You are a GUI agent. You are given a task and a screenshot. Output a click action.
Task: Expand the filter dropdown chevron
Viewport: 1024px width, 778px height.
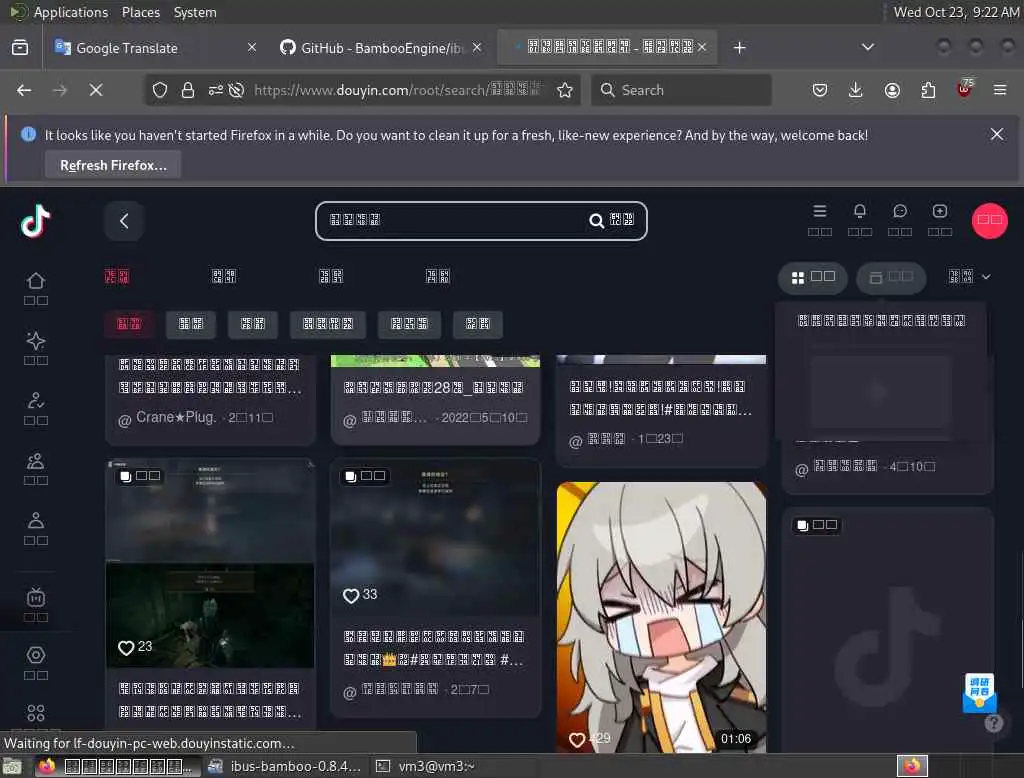pos(986,277)
